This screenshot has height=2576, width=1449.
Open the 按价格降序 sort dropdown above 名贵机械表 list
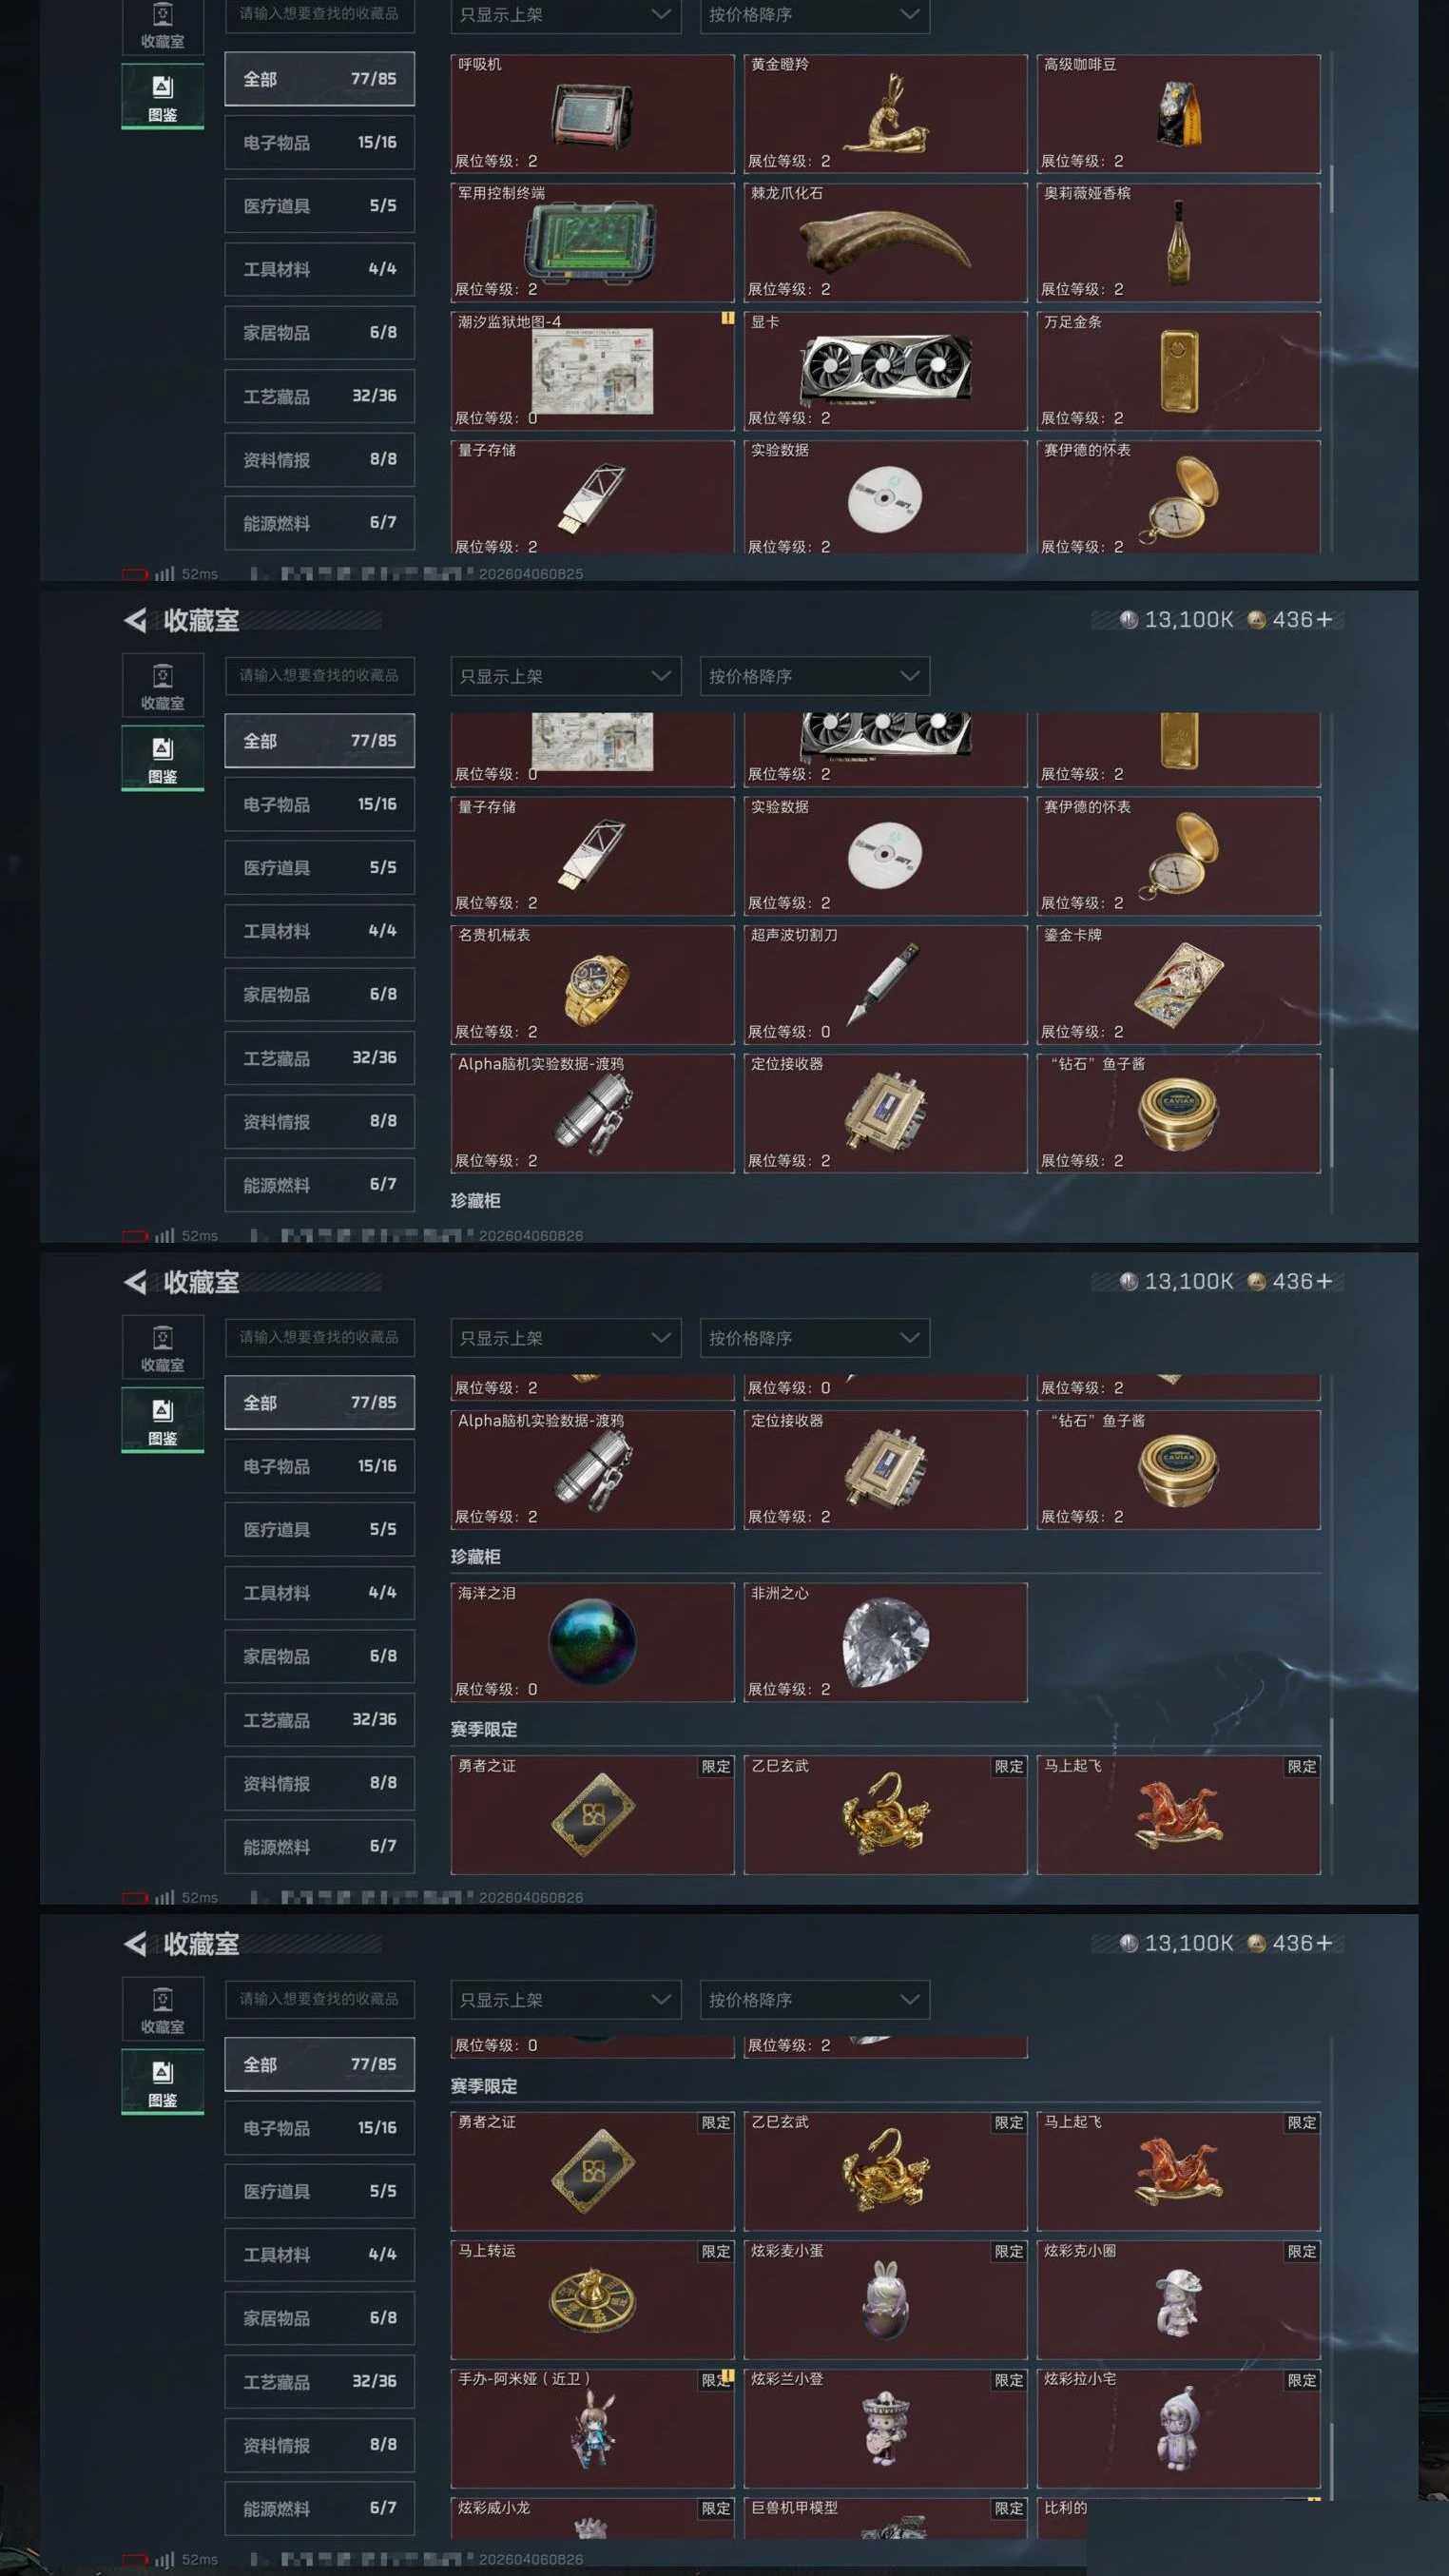coord(814,676)
